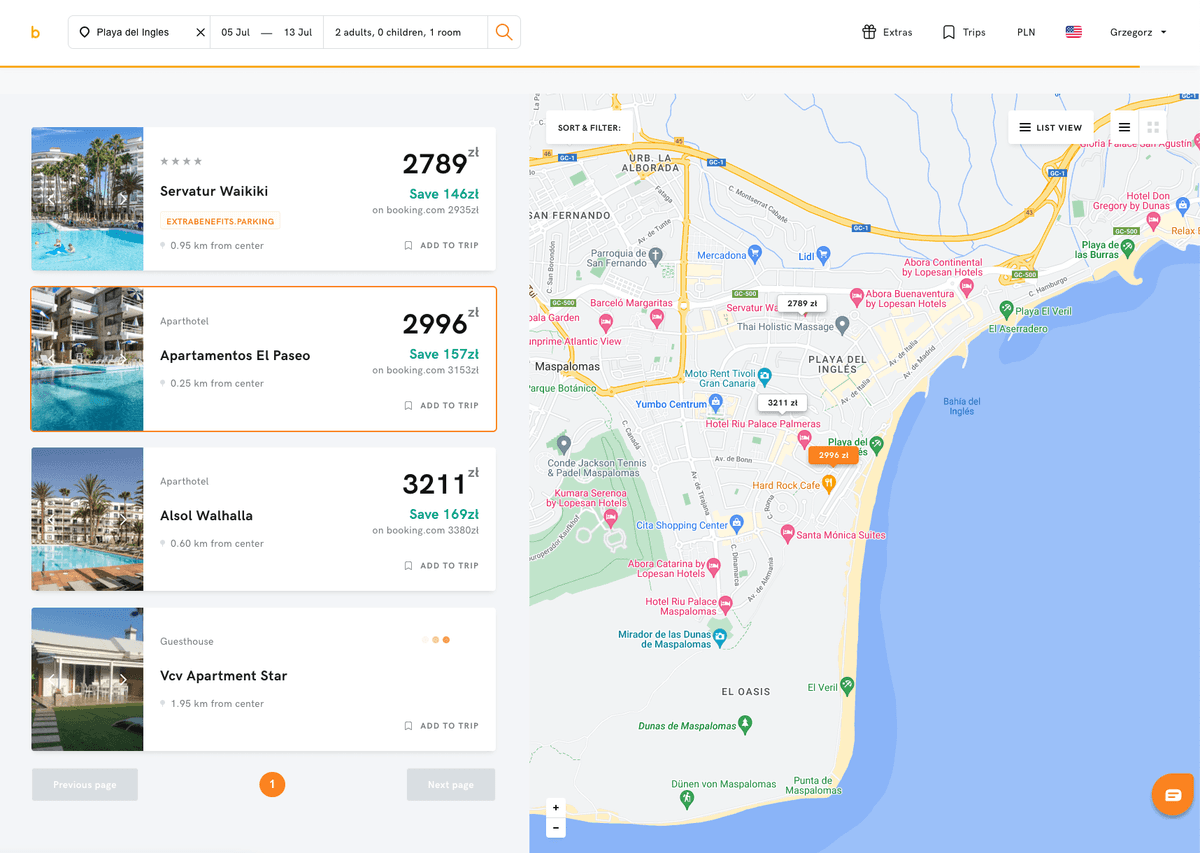Click the Yumbo Centrum shopping pin
Screen dimensions: 1200x853
(x=715, y=403)
